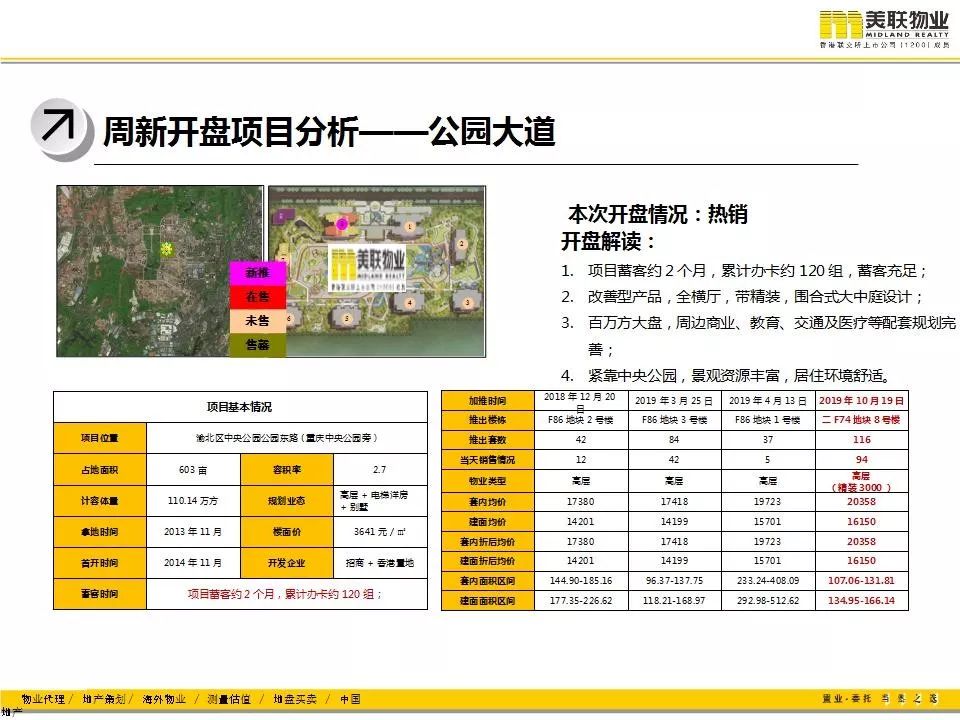Viewport: 960px width, 720px height.
Task: Click 海外物业 in the footer bar
Action: [x=164, y=699]
